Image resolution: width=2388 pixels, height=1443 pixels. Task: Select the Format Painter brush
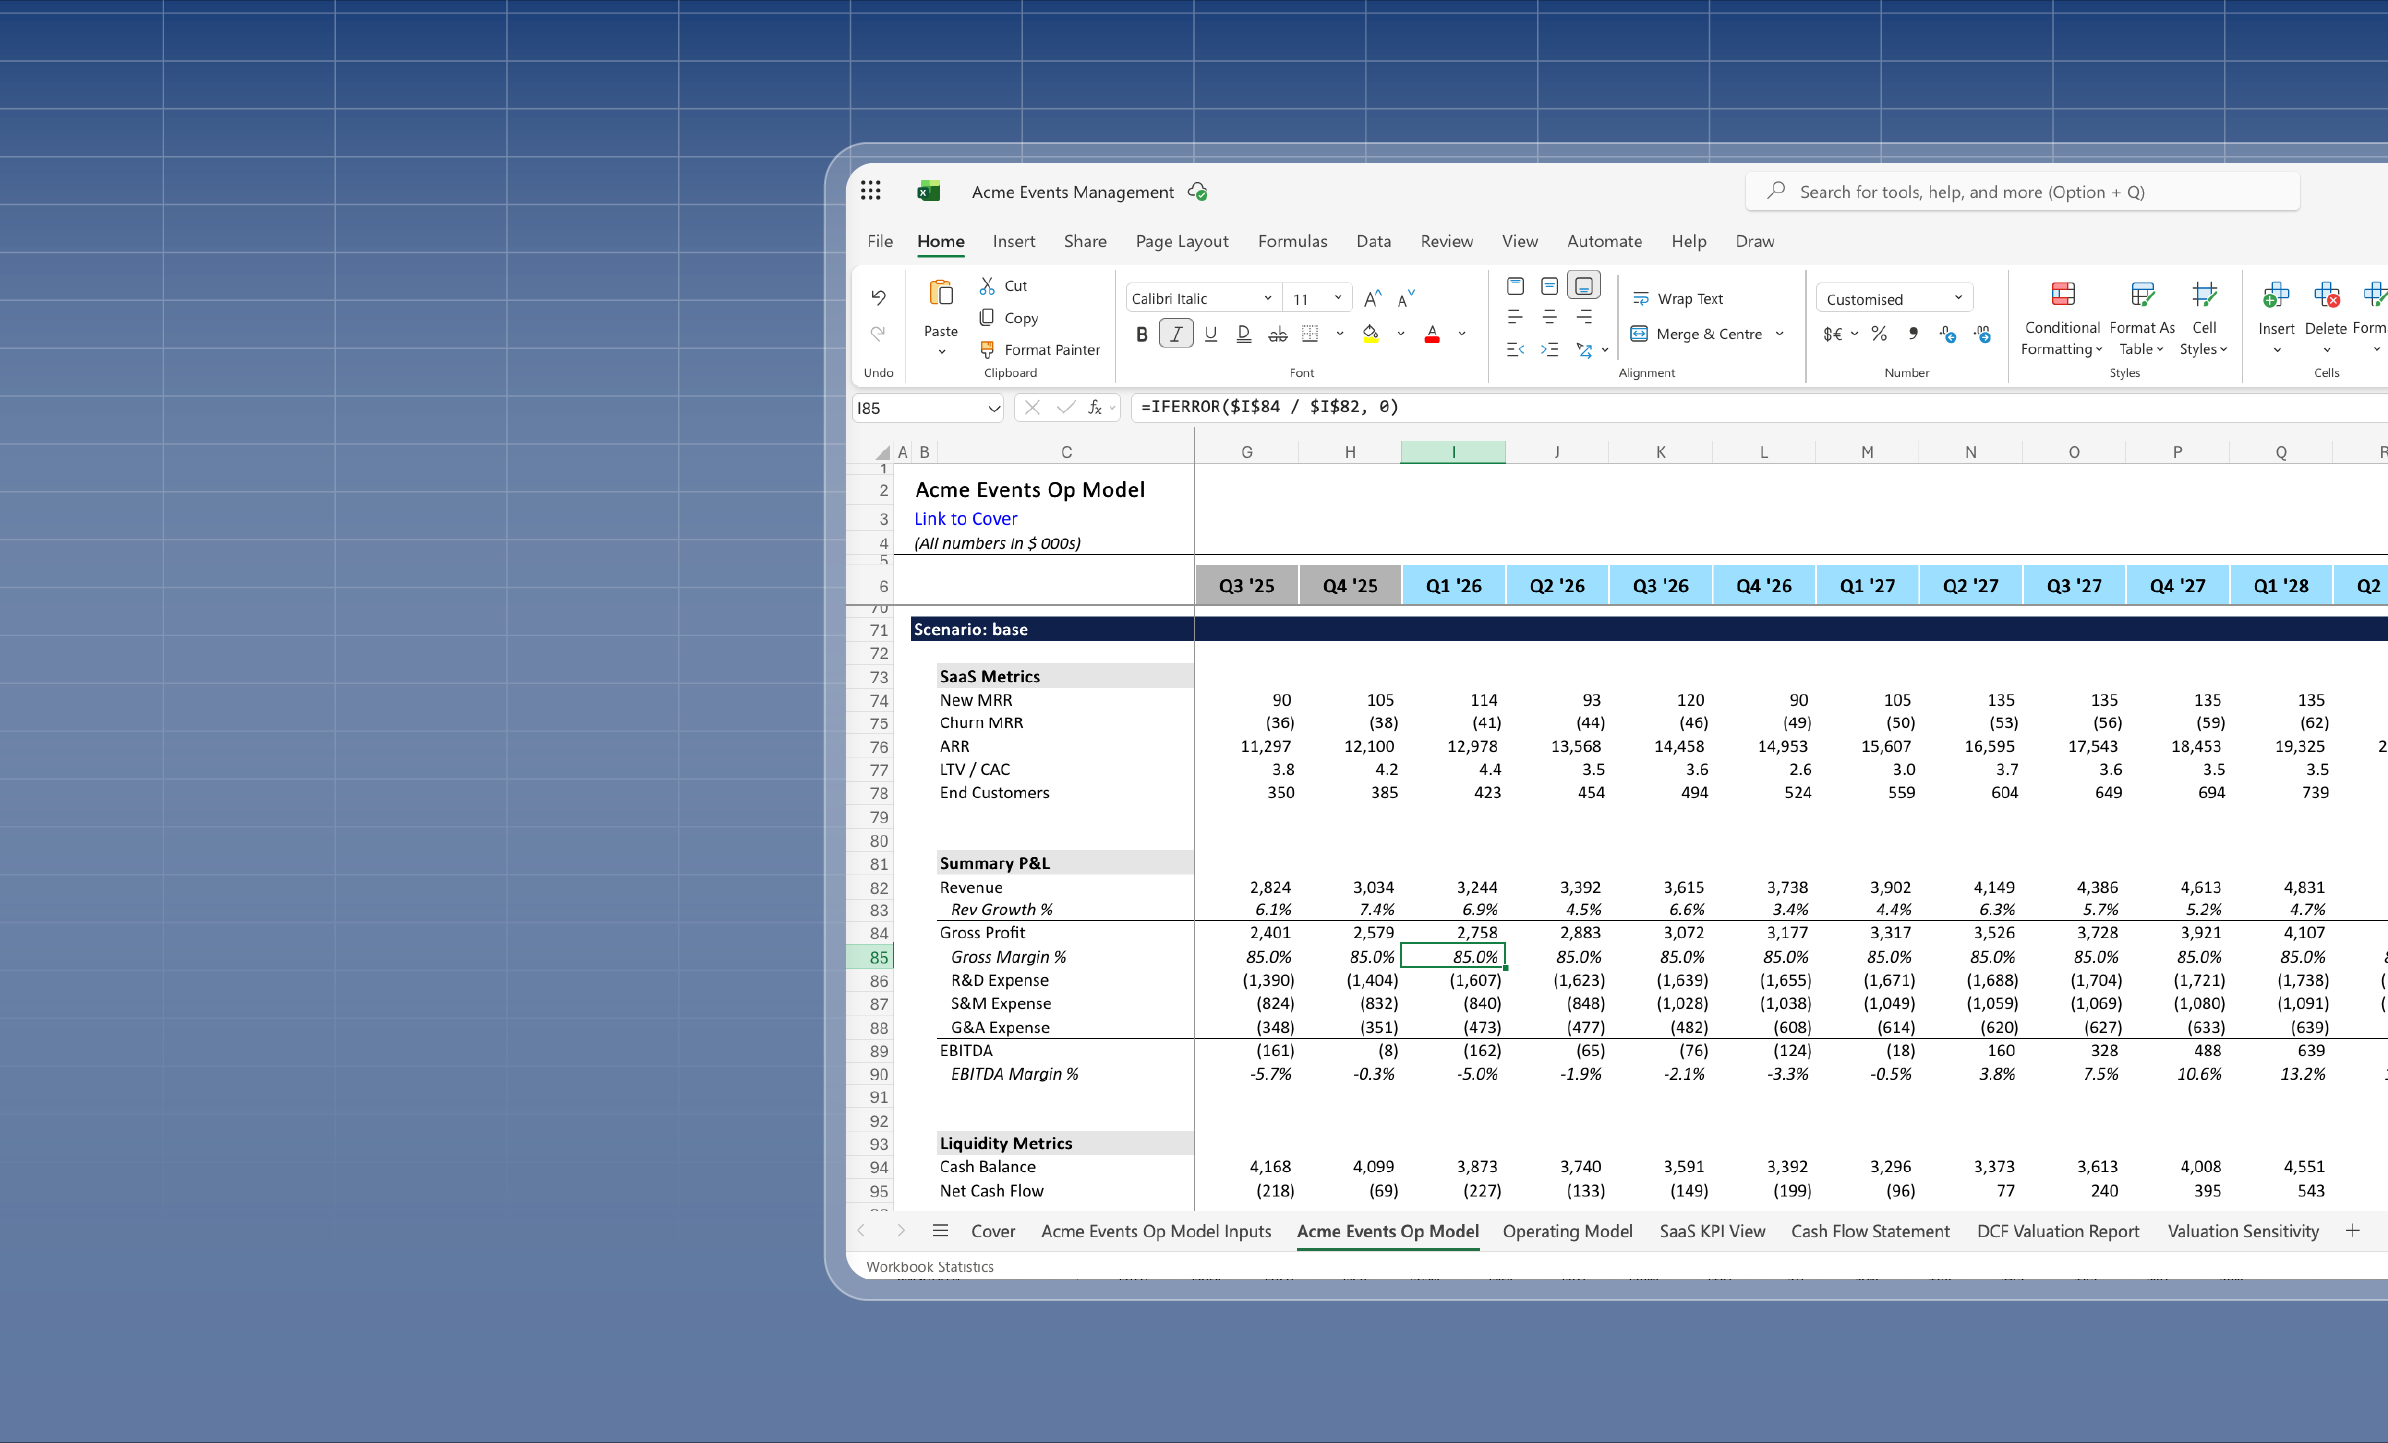(987, 349)
